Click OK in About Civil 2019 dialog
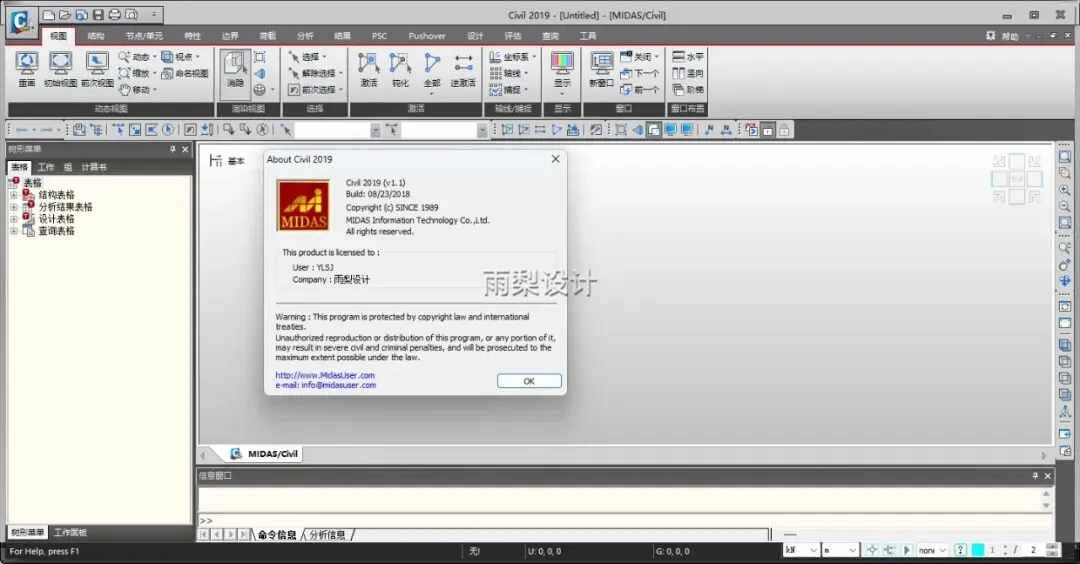The height and width of the screenshot is (564, 1080). point(529,381)
